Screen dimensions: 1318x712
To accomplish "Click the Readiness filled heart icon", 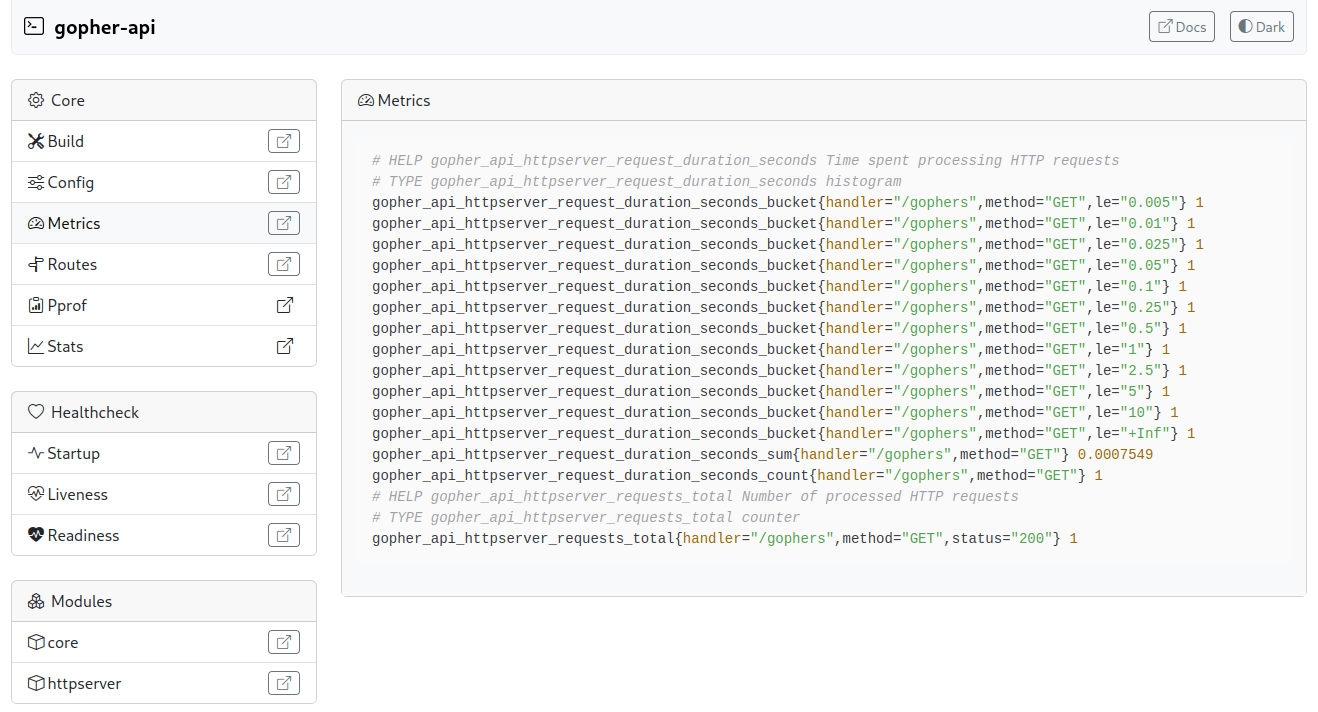I will pos(36,535).
